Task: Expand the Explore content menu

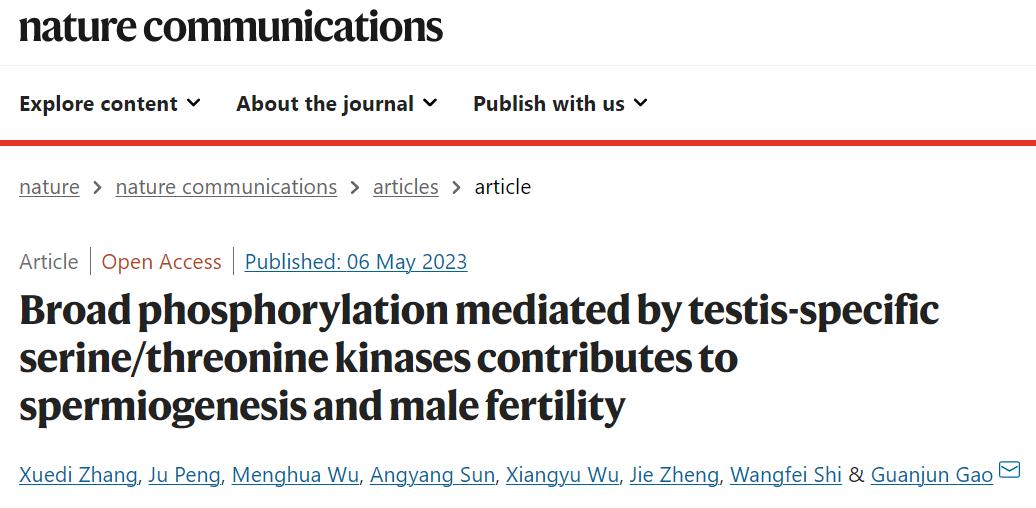Action: pyautogui.click(x=110, y=104)
